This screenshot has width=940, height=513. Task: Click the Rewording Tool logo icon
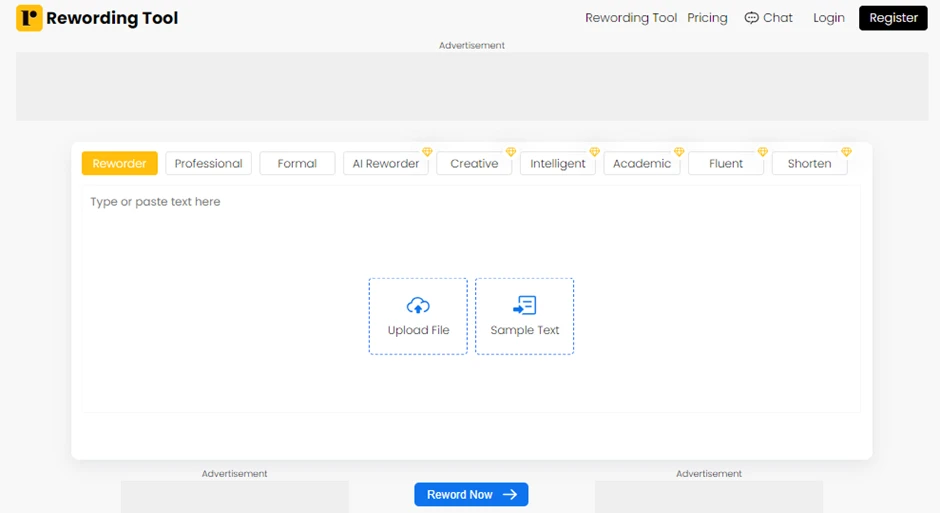tap(29, 18)
